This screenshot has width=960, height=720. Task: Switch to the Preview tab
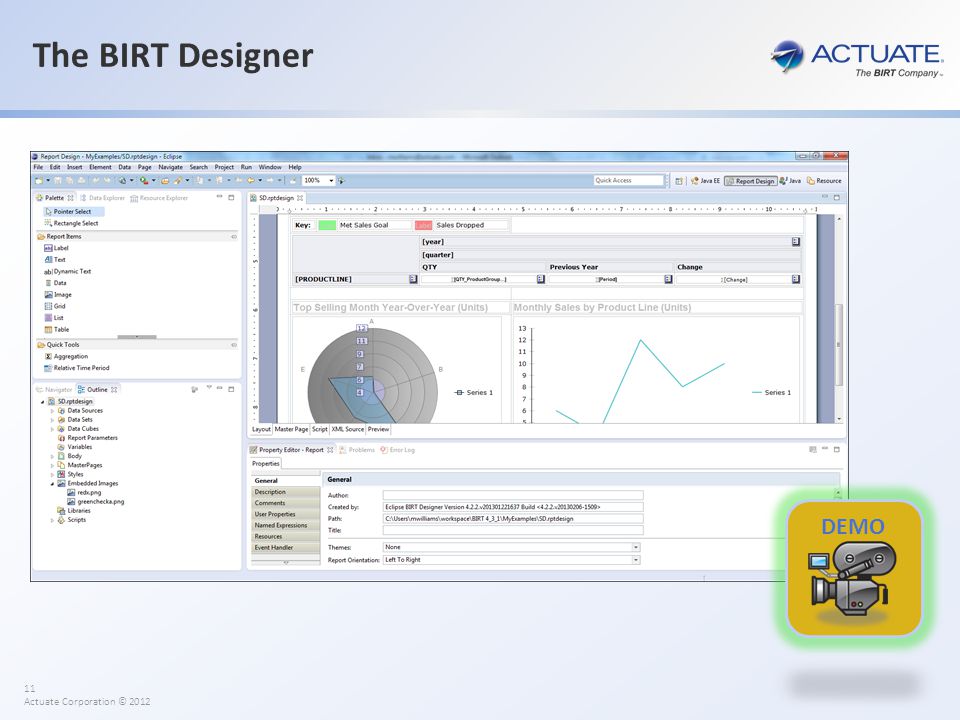click(378, 429)
